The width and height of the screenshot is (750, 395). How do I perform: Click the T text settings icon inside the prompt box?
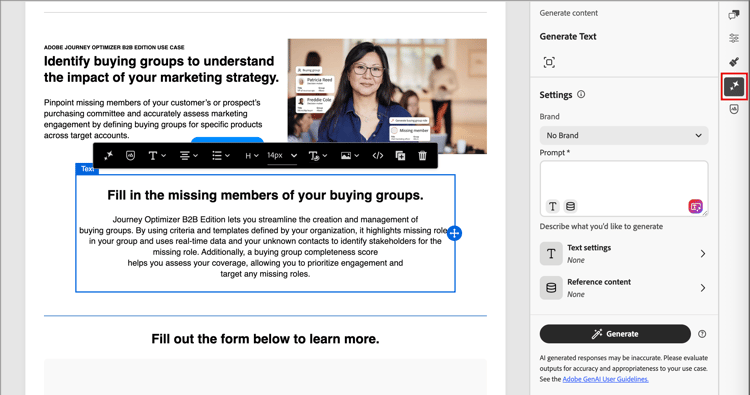tap(552, 207)
